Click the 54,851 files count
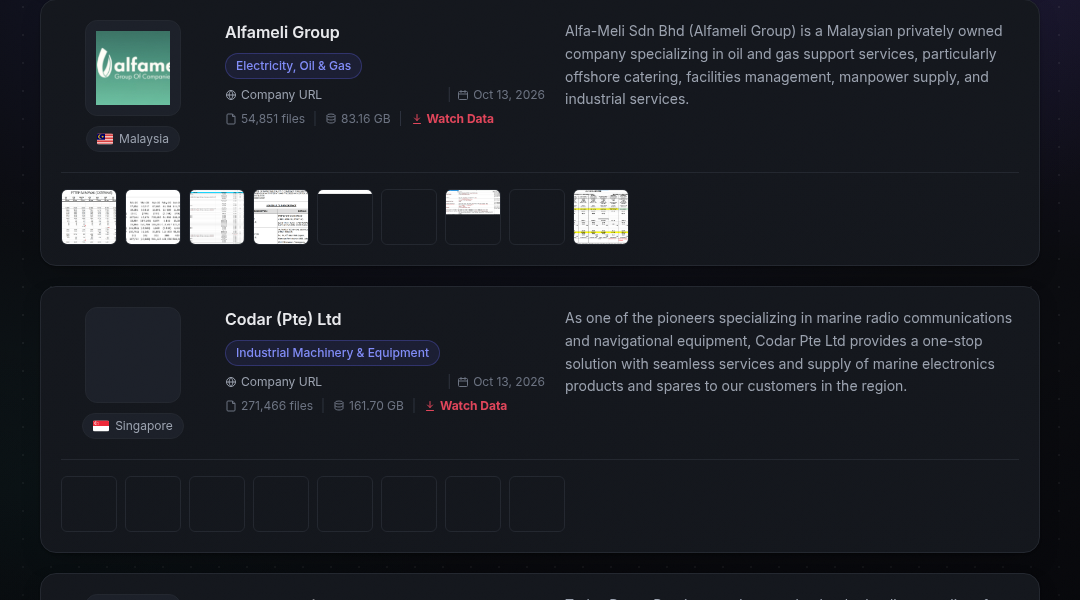Image resolution: width=1080 pixels, height=600 pixels. [273, 119]
